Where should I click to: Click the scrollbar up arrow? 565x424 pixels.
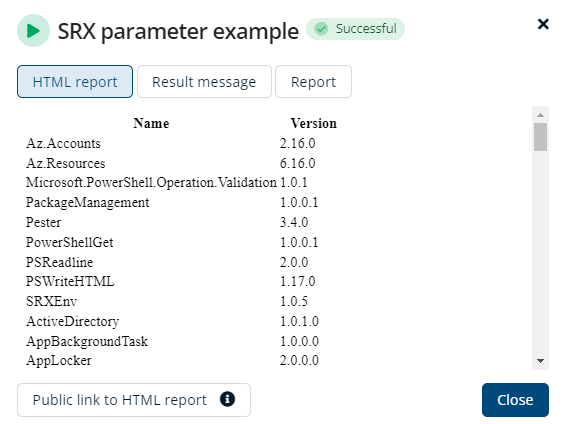(x=540, y=115)
